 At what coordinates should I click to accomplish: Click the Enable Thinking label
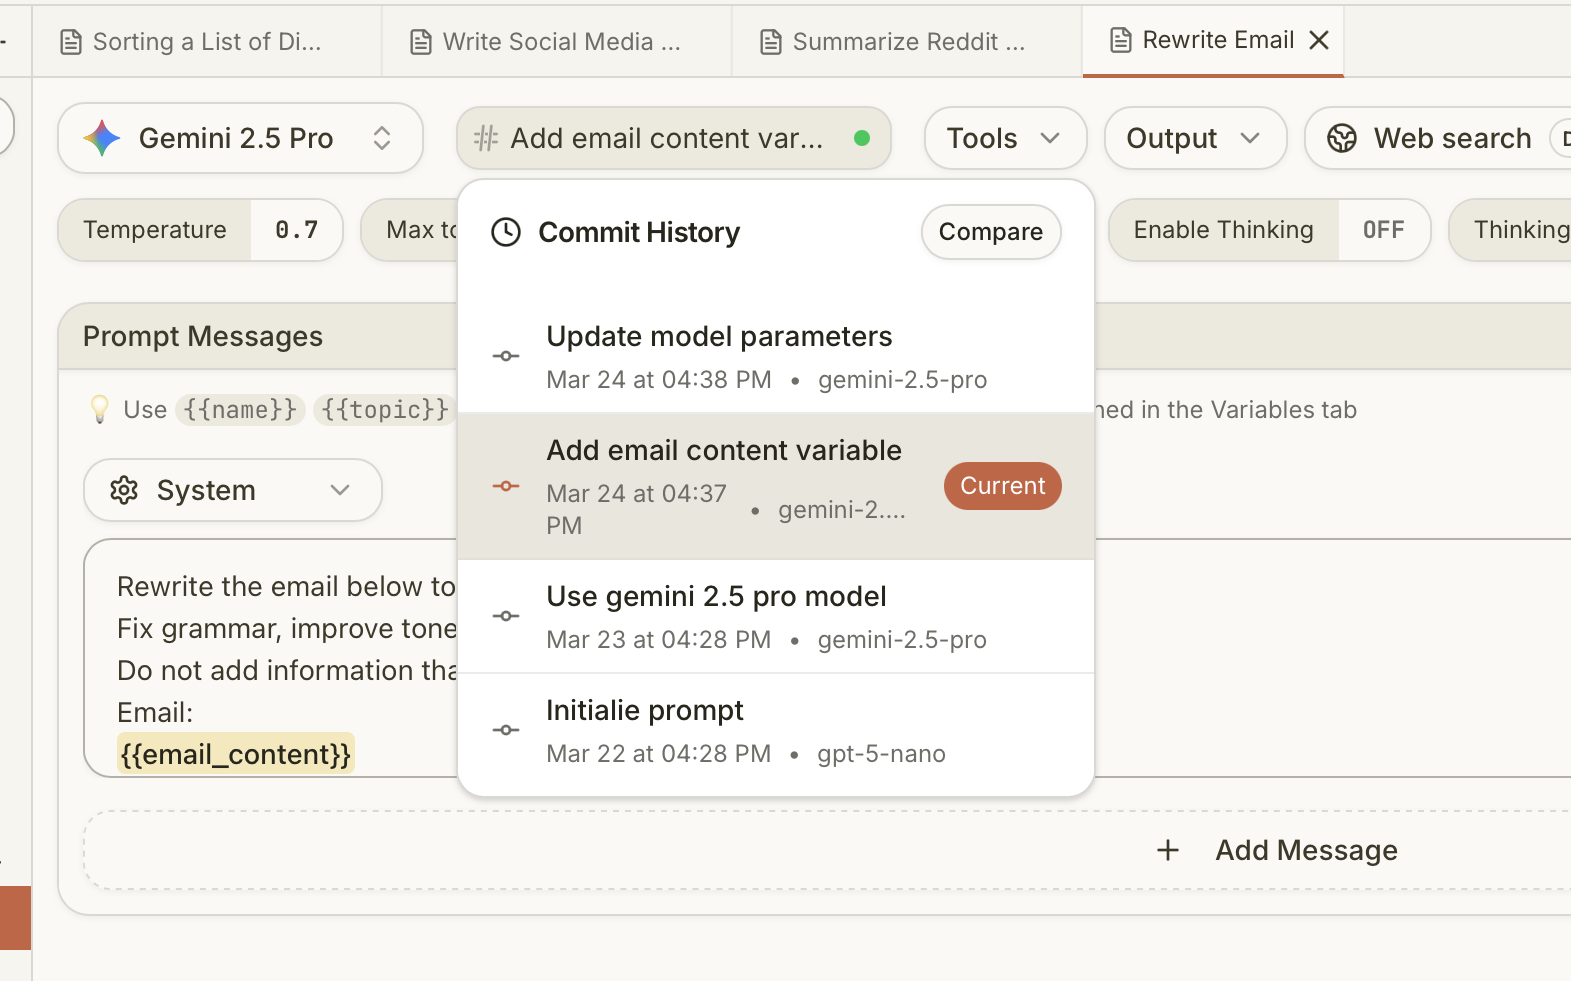coord(1223,230)
